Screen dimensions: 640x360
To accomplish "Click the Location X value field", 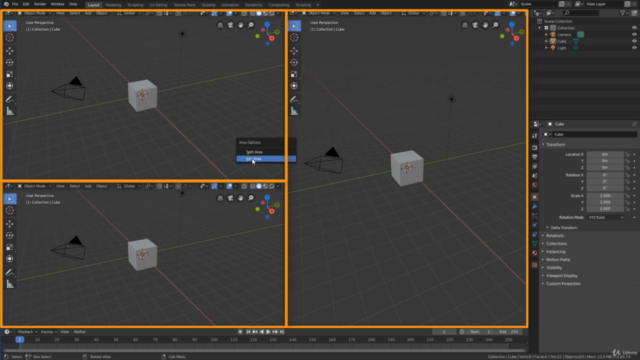I will (x=605, y=154).
